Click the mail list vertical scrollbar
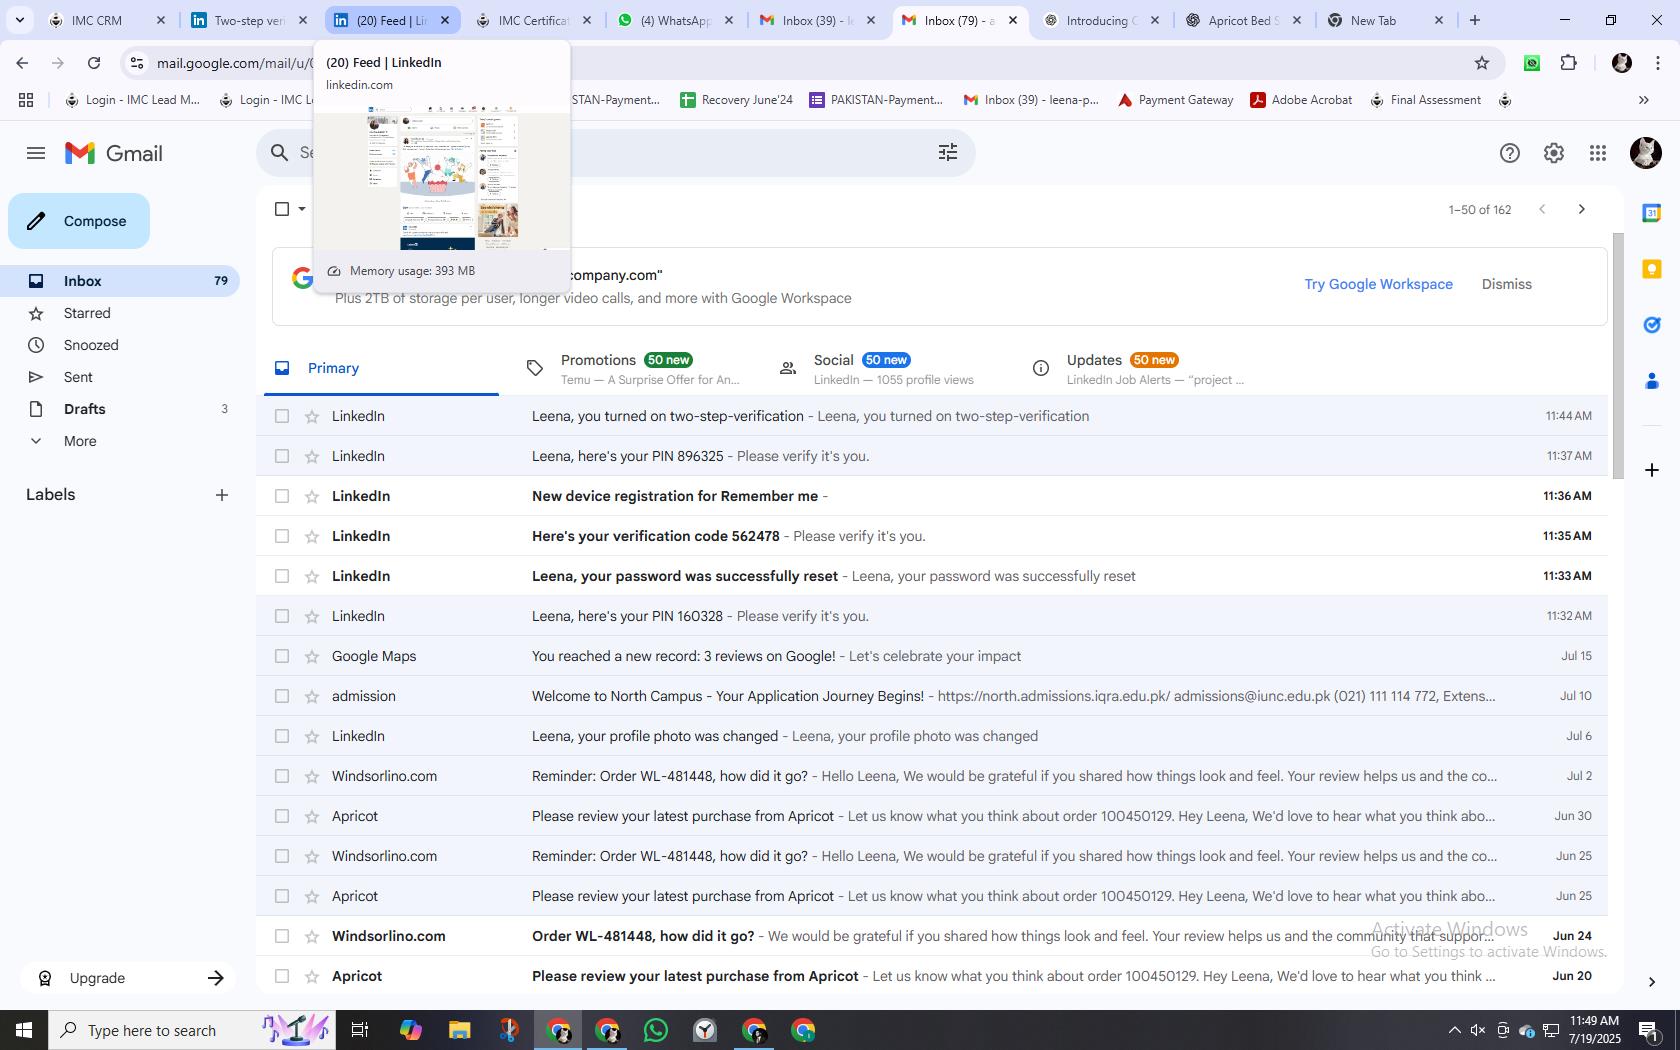This screenshot has width=1680, height=1050. tap(1618, 354)
